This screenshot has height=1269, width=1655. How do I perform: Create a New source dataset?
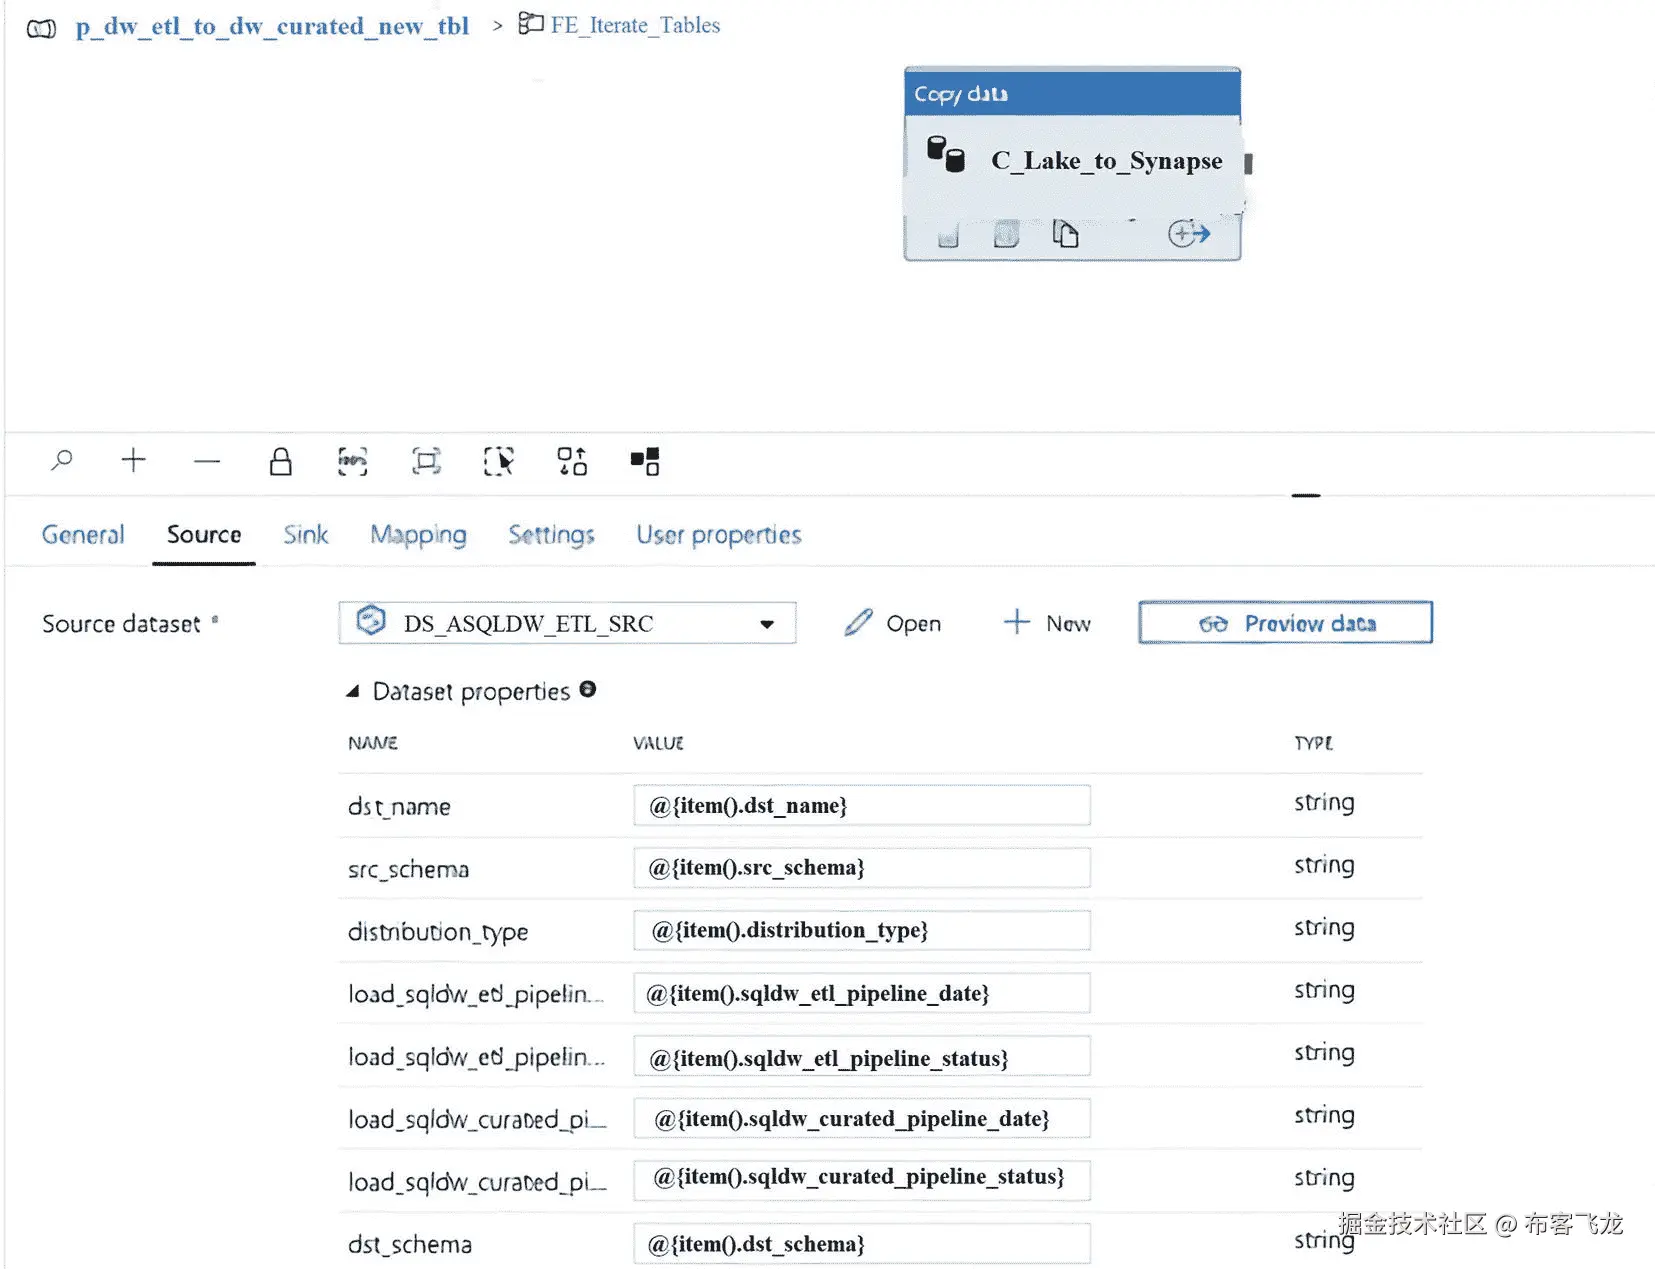pyautogui.click(x=1047, y=623)
